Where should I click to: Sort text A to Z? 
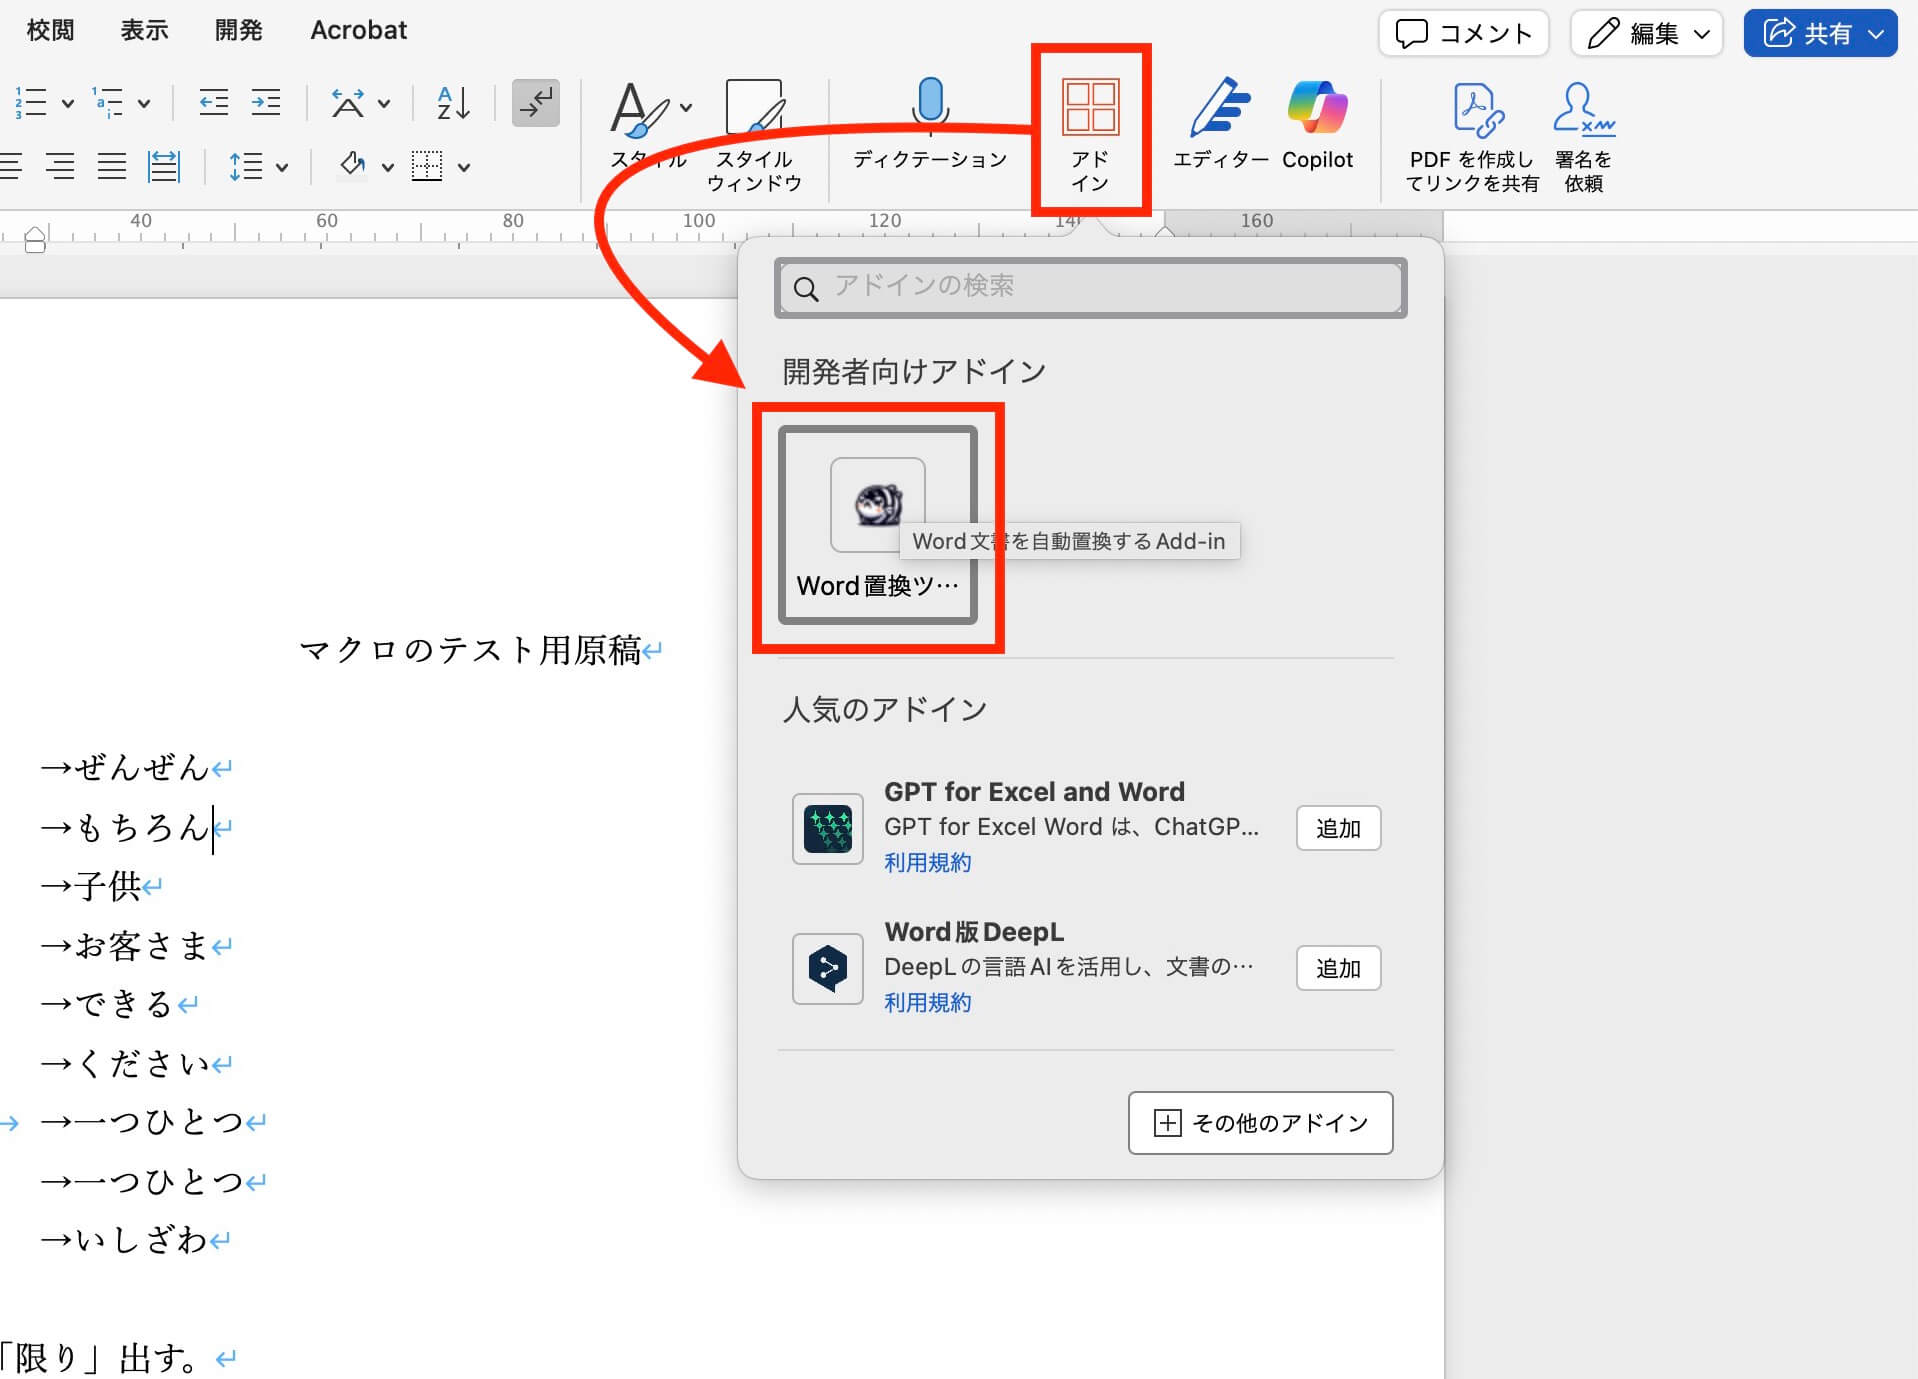(454, 102)
